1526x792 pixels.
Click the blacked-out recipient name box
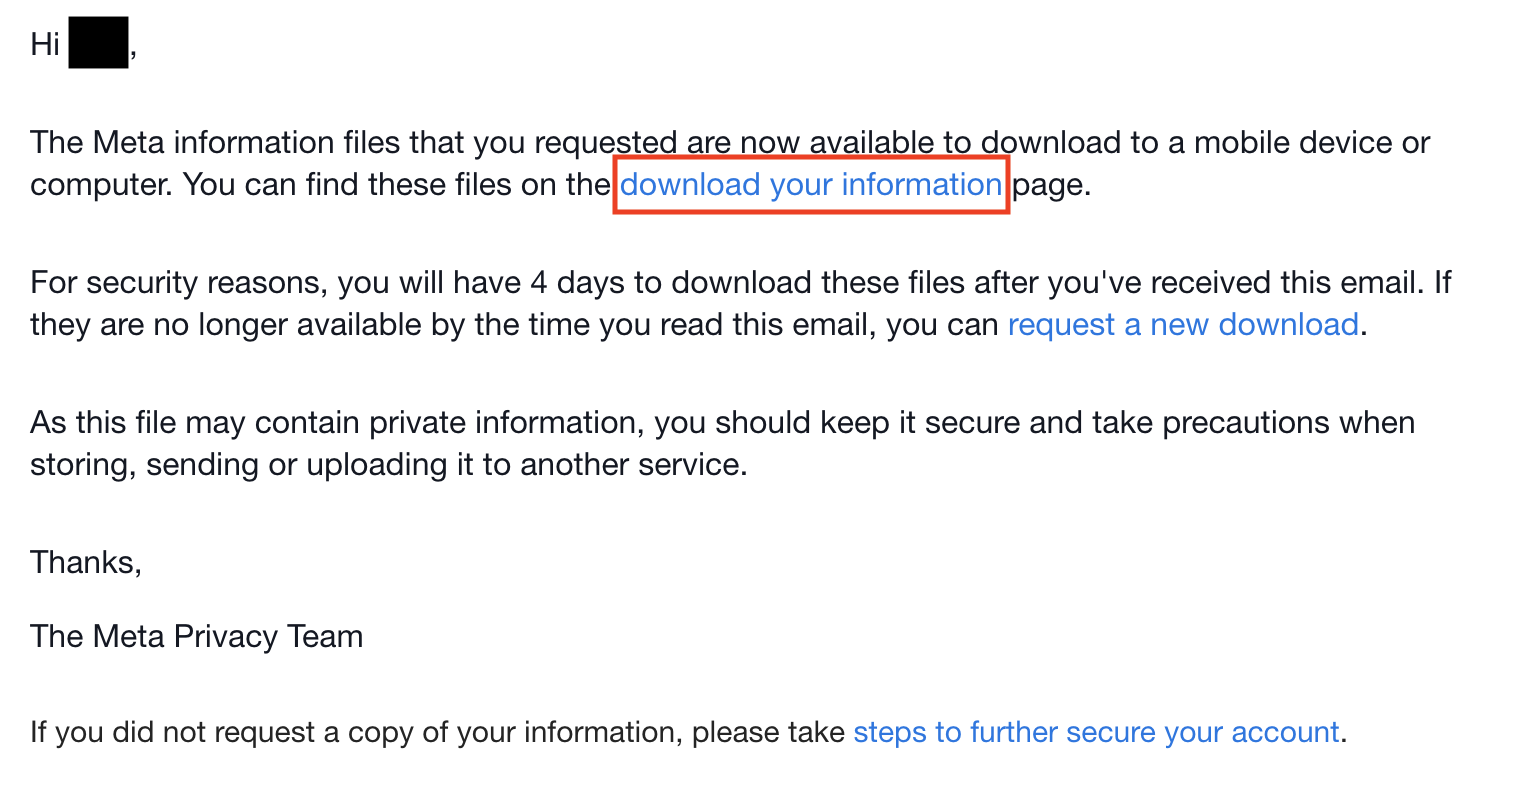coord(98,44)
